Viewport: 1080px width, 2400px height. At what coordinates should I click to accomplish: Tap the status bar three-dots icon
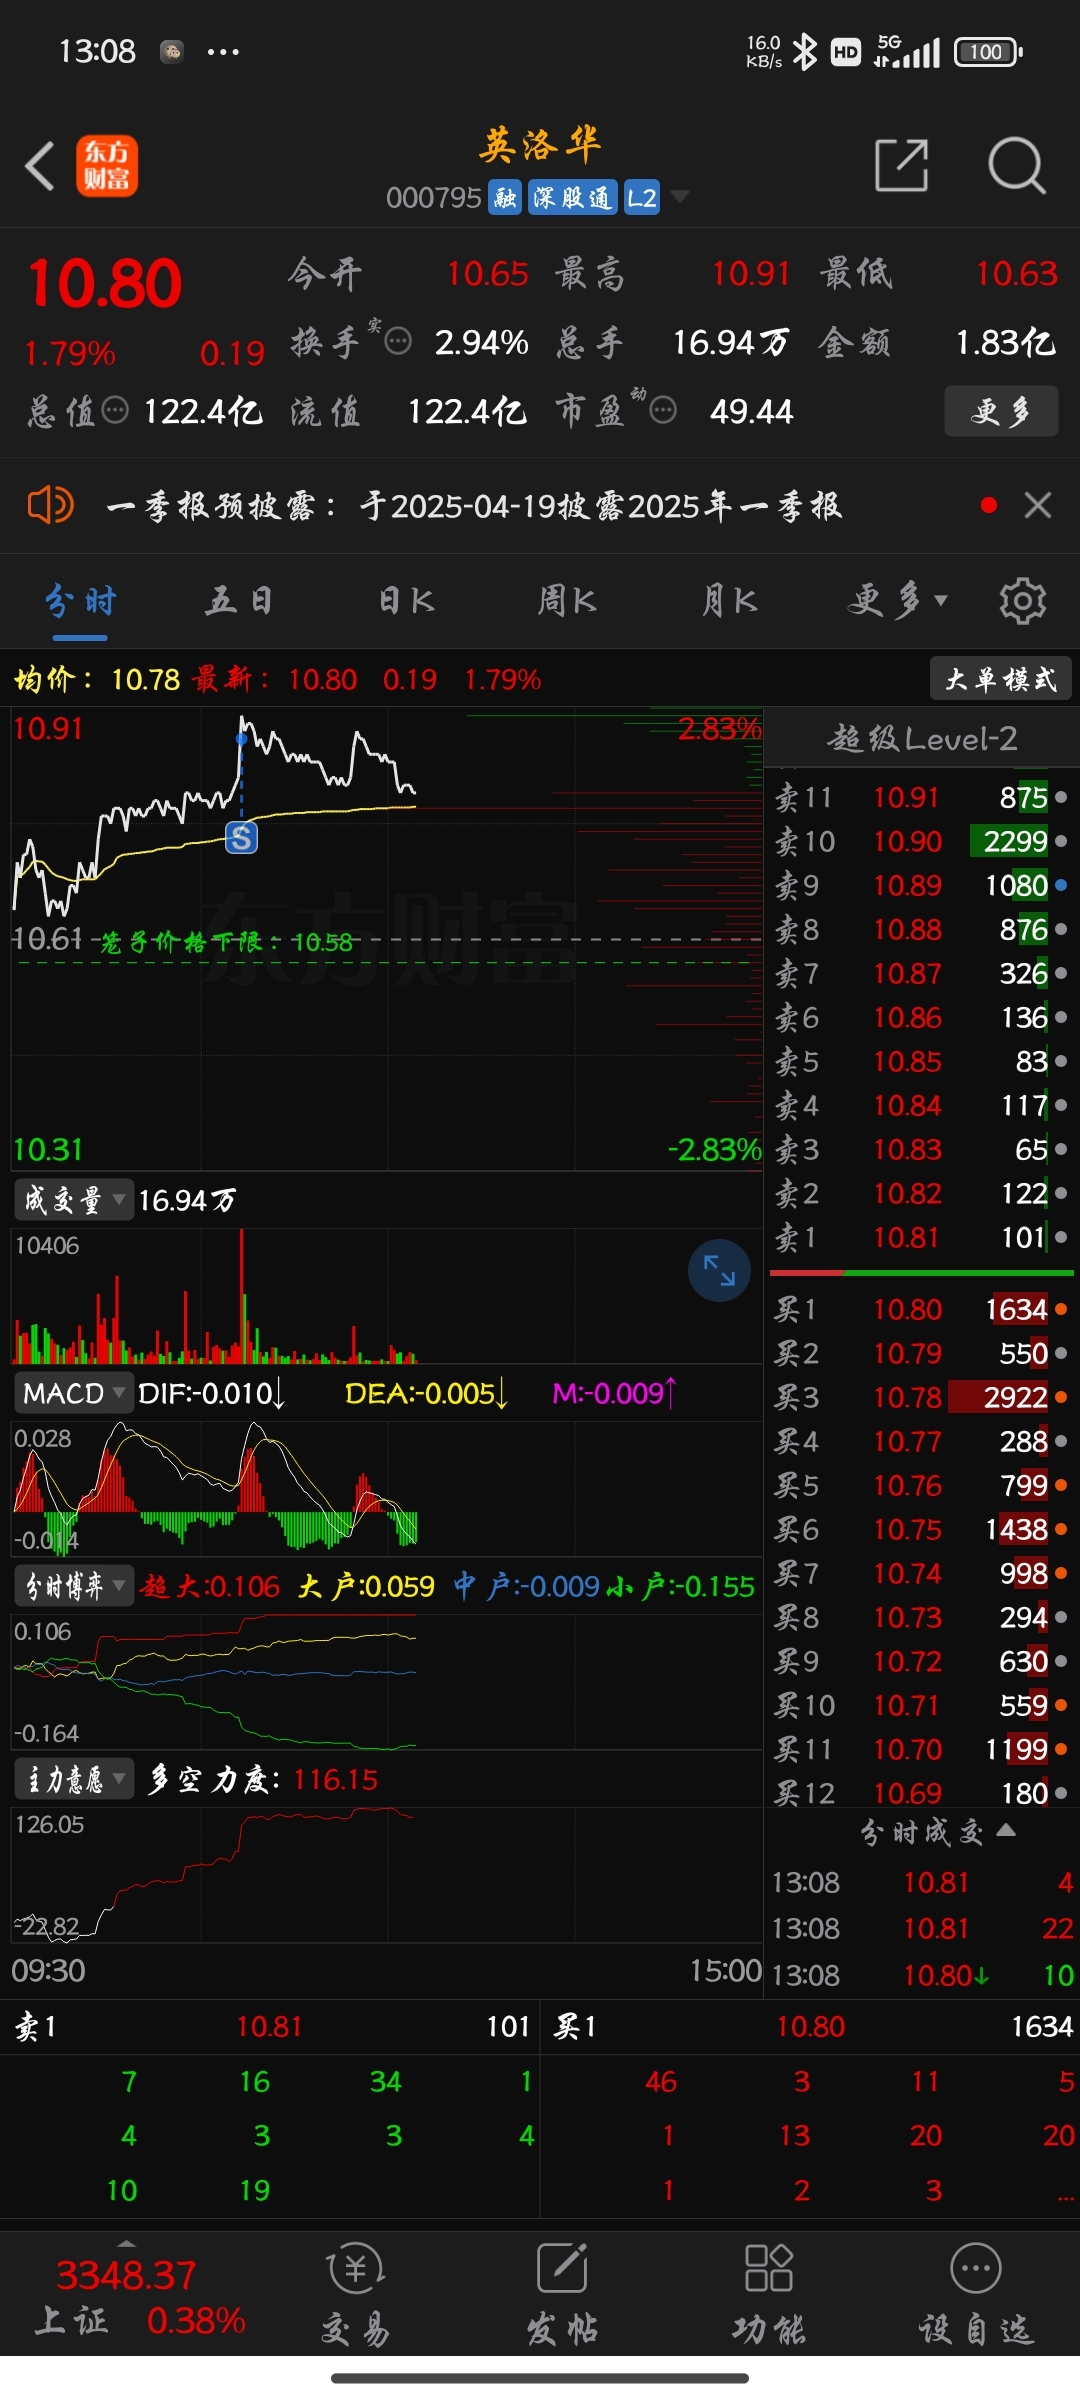coord(222,51)
